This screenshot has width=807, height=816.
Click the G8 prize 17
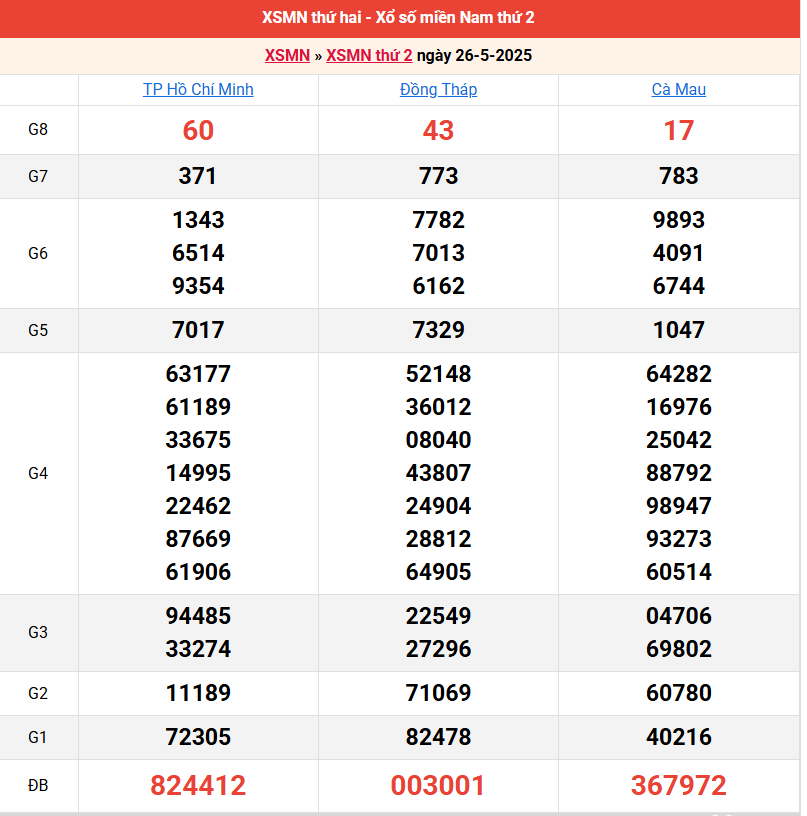[x=678, y=130]
